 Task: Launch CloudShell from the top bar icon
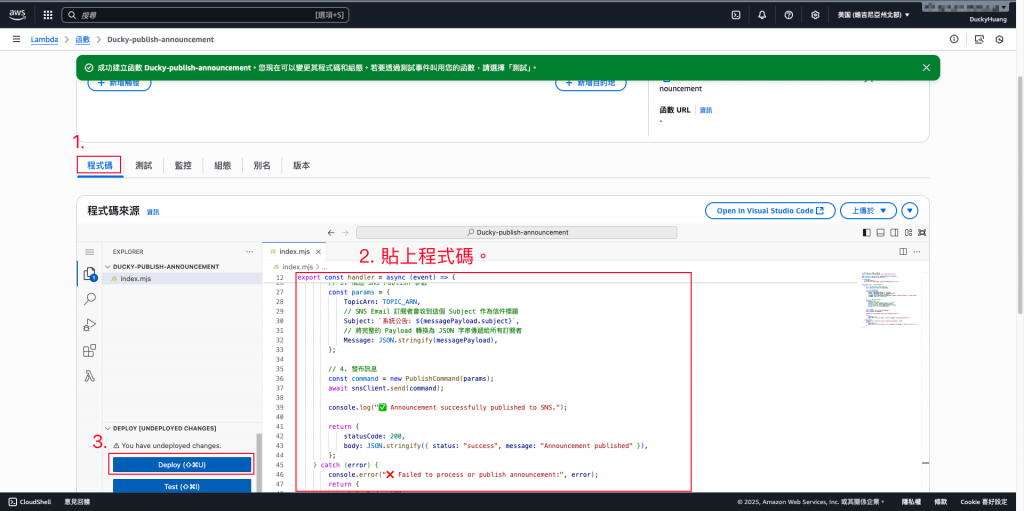(x=735, y=14)
